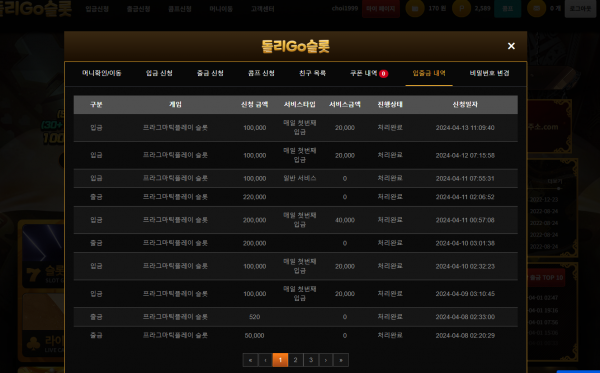Jump to last page with » button
600x373 pixels.
(x=341, y=360)
